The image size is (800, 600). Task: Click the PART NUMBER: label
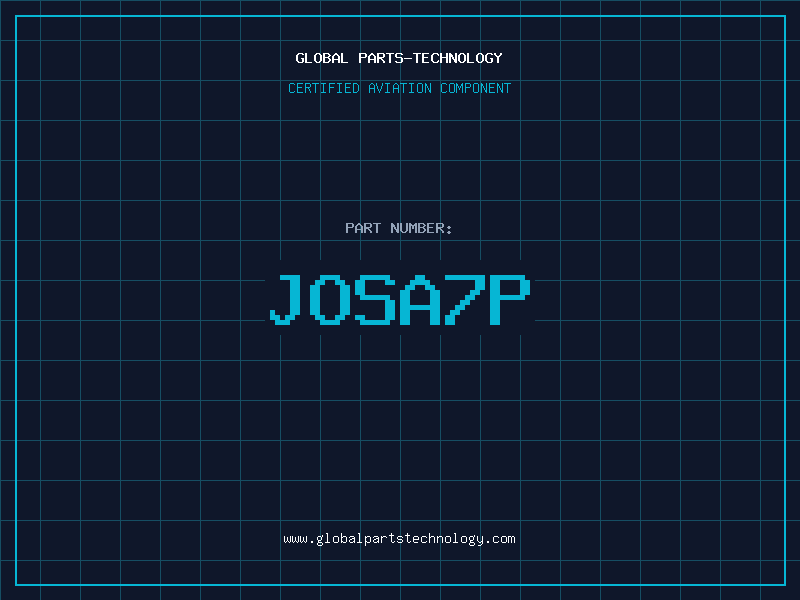[x=398, y=228]
